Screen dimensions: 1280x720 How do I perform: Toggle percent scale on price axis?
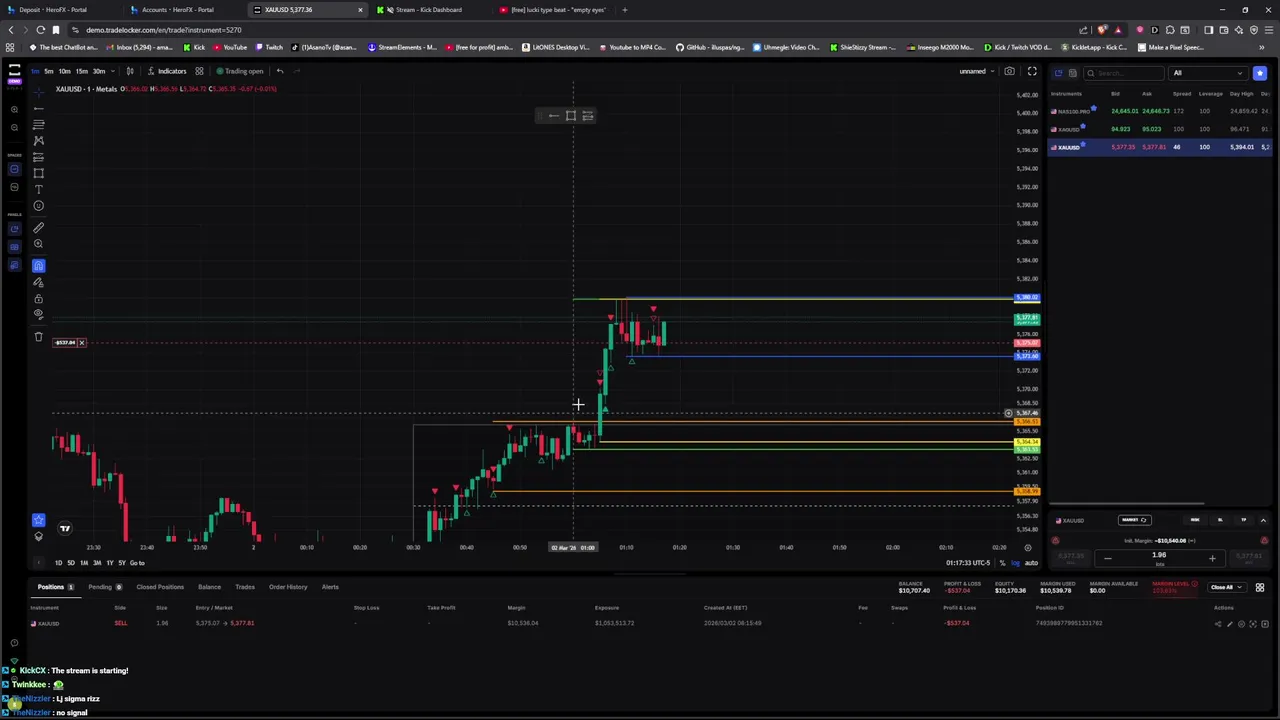tap(1003, 563)
